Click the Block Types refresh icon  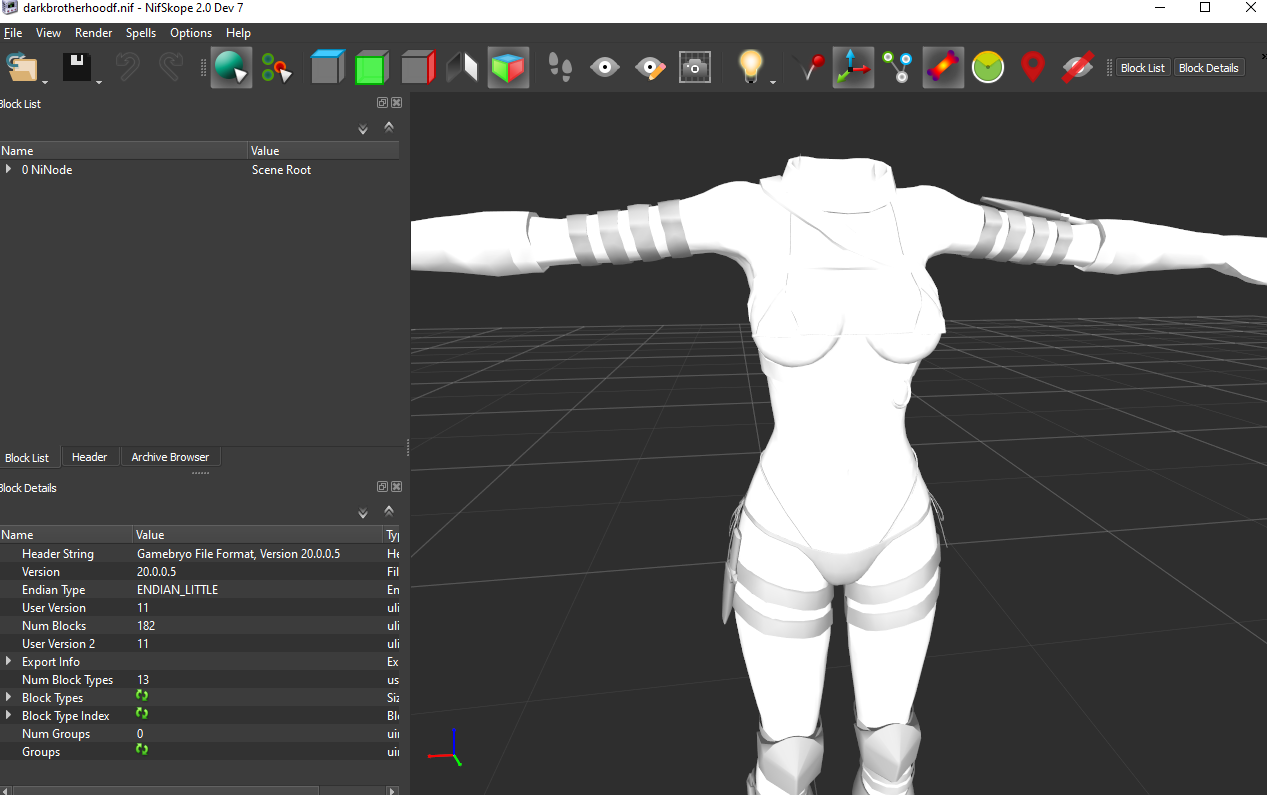[142, 696]
